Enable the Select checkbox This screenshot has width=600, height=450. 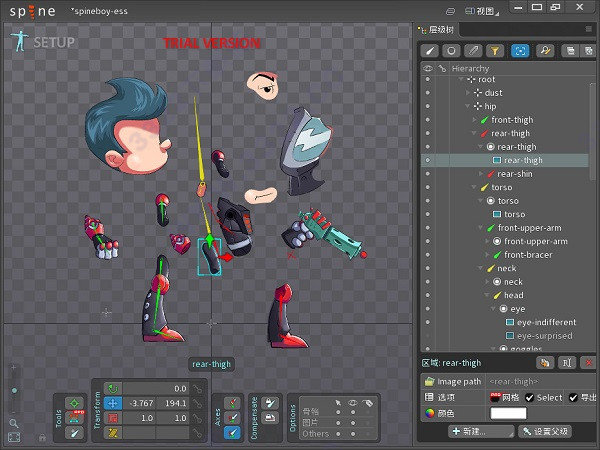click(x=530, y=397)
